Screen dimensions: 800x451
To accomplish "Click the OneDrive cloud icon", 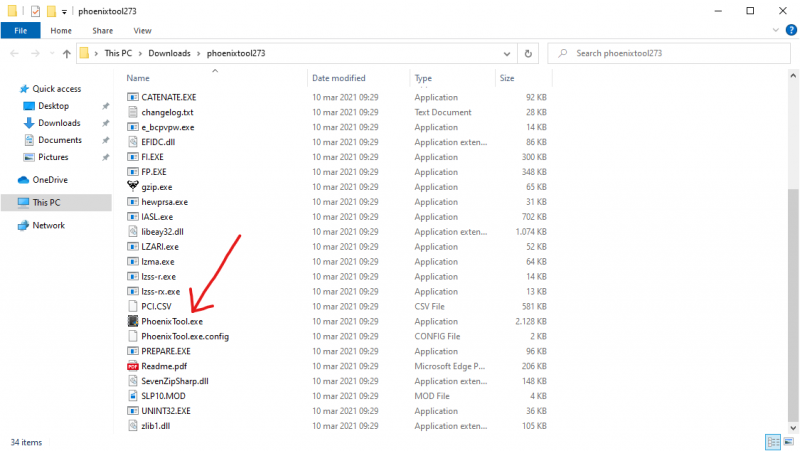I will (23, 180).
